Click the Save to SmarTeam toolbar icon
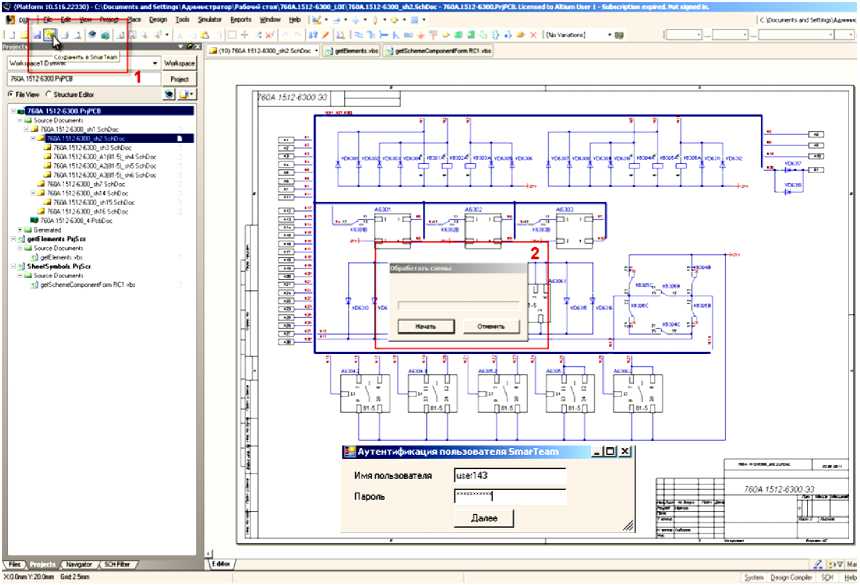Screen dimensions: 860x585 point(47,34)
